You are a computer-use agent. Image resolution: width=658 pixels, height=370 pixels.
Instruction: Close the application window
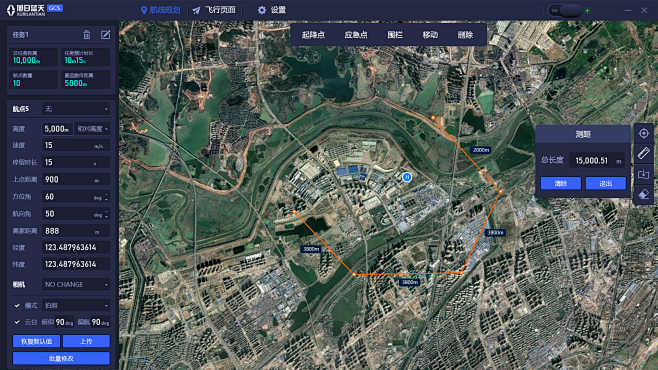[x=644, y=10]
